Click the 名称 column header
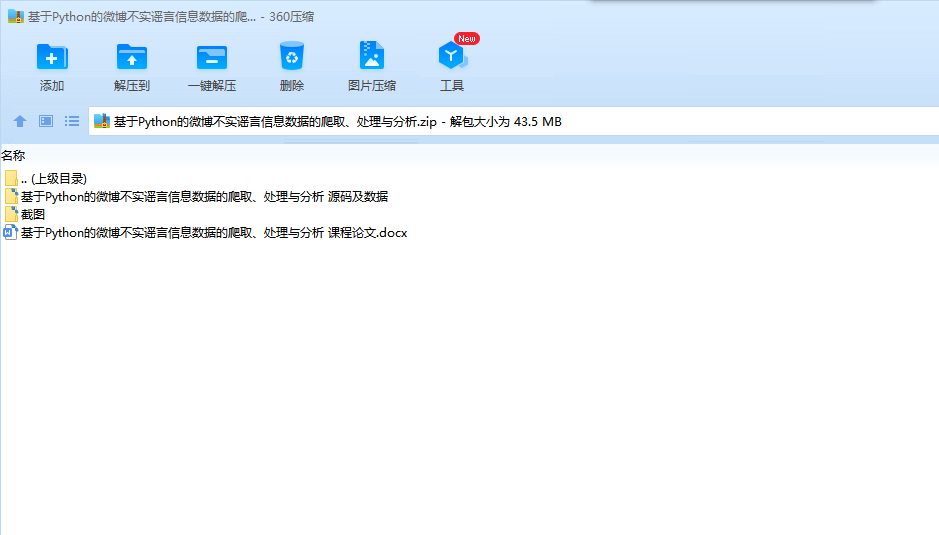 pos(13,156)
